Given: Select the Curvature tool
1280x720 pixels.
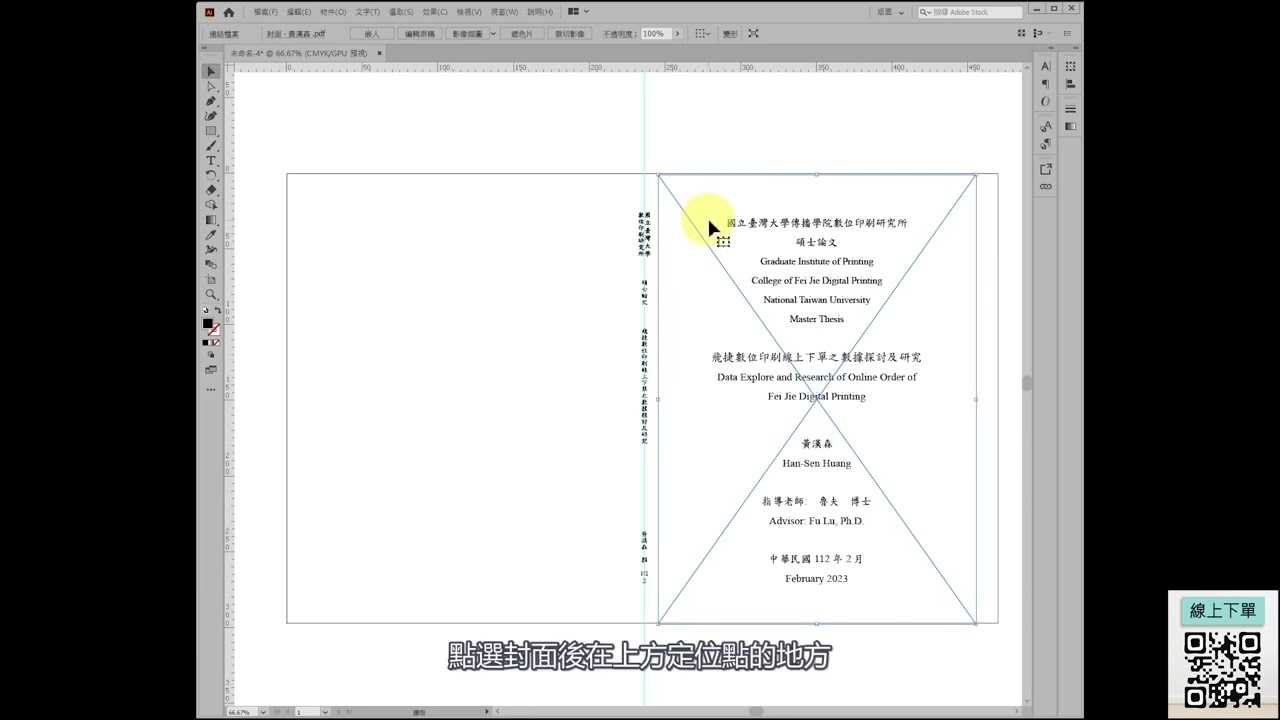Looking at the screenshot, I should (211, 116).
